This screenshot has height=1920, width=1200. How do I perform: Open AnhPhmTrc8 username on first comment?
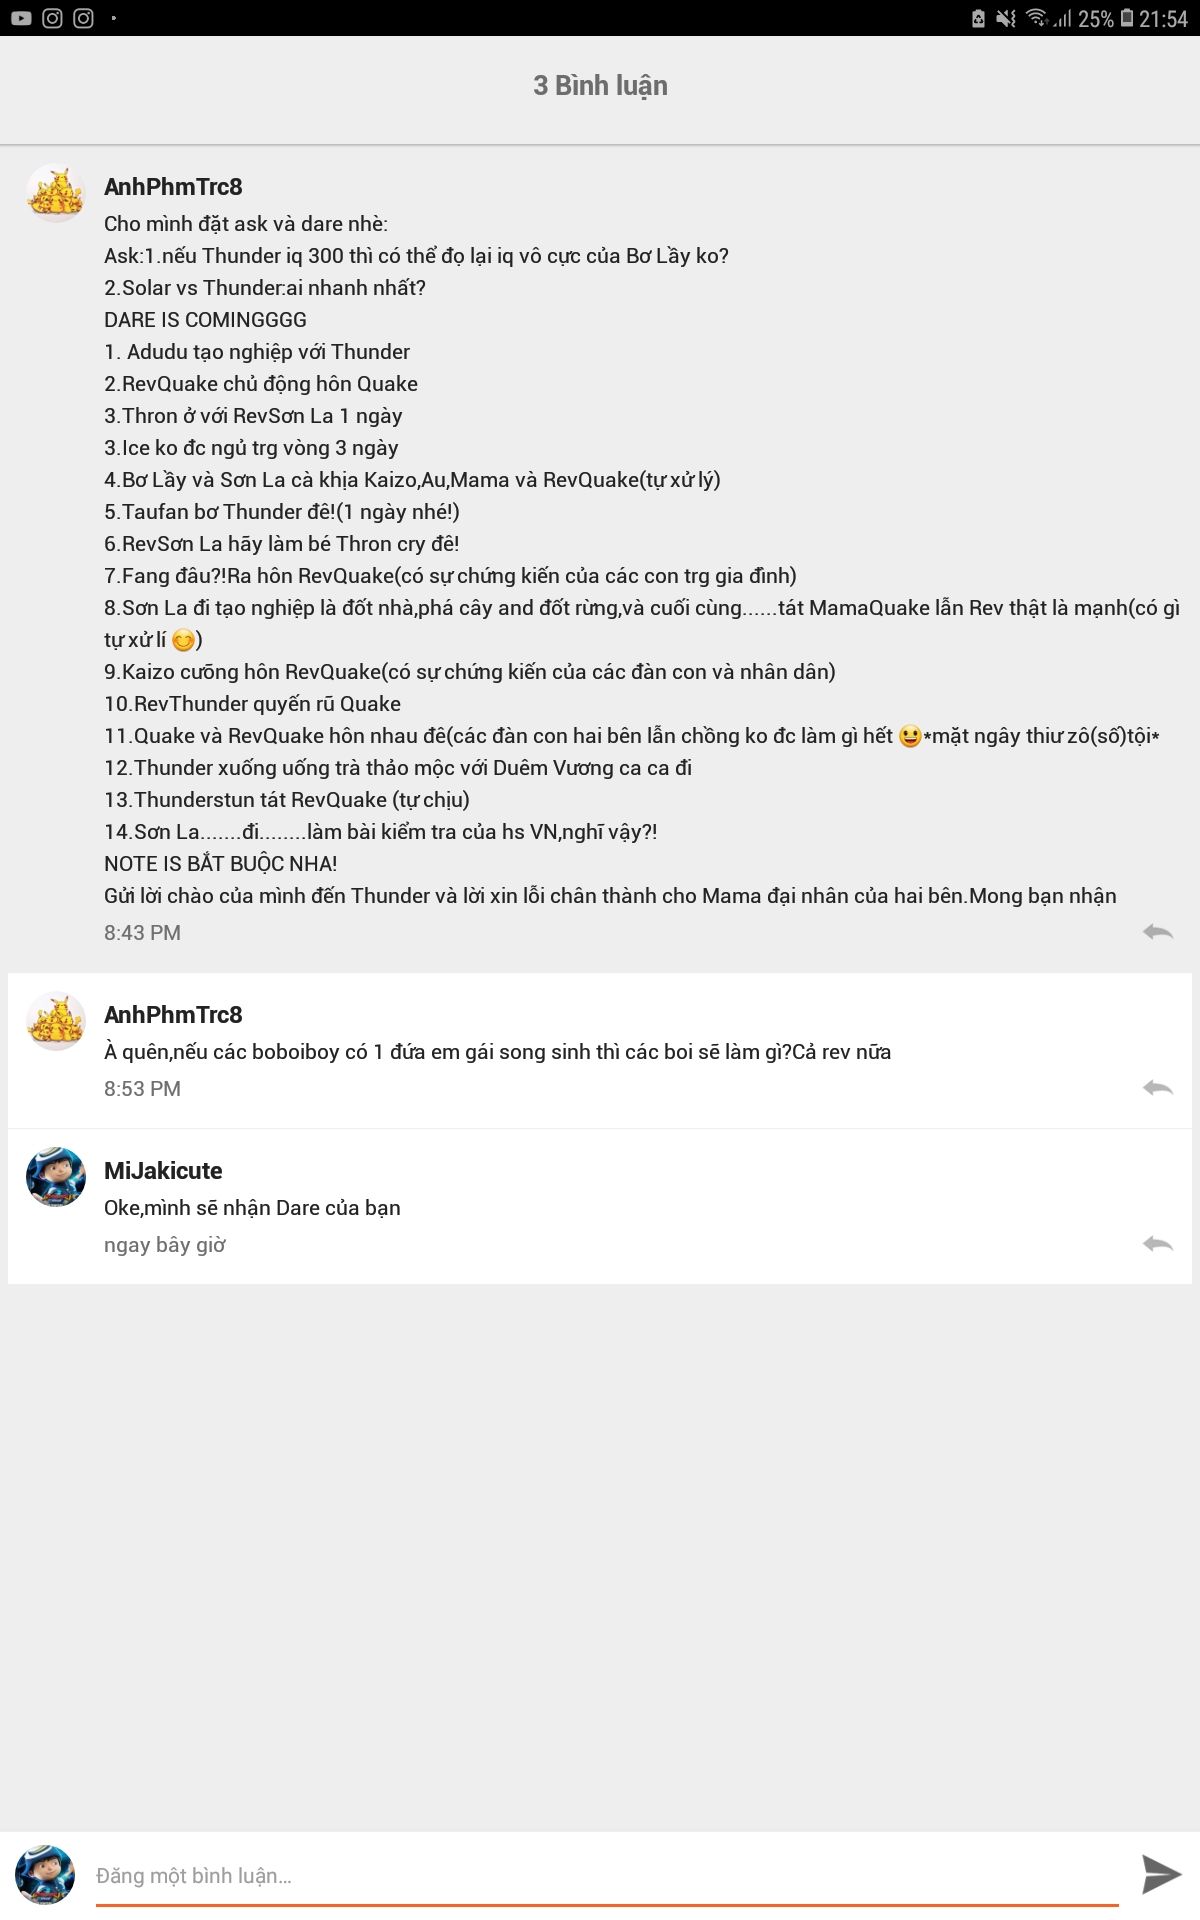(173, 187)
